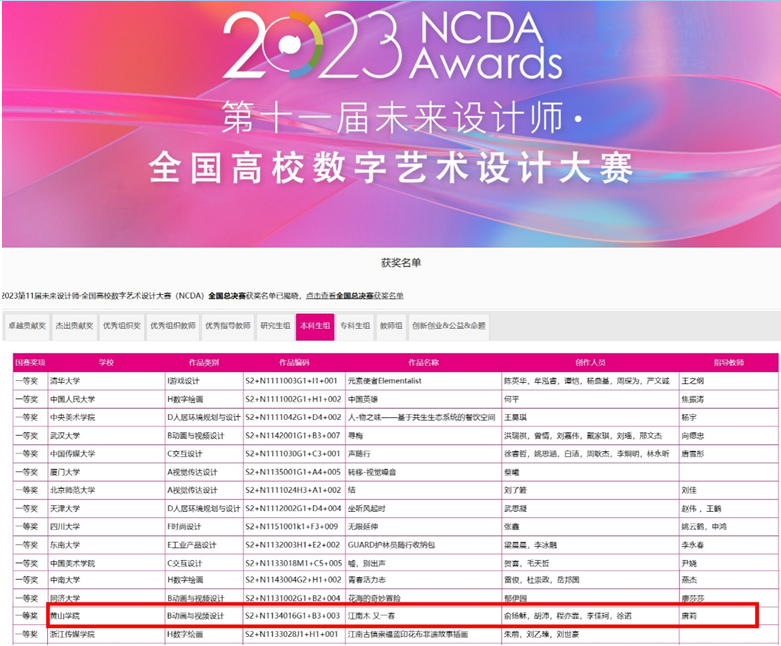
Task: Select the highlighted 本科生组 tab
Action: [315, 326]
